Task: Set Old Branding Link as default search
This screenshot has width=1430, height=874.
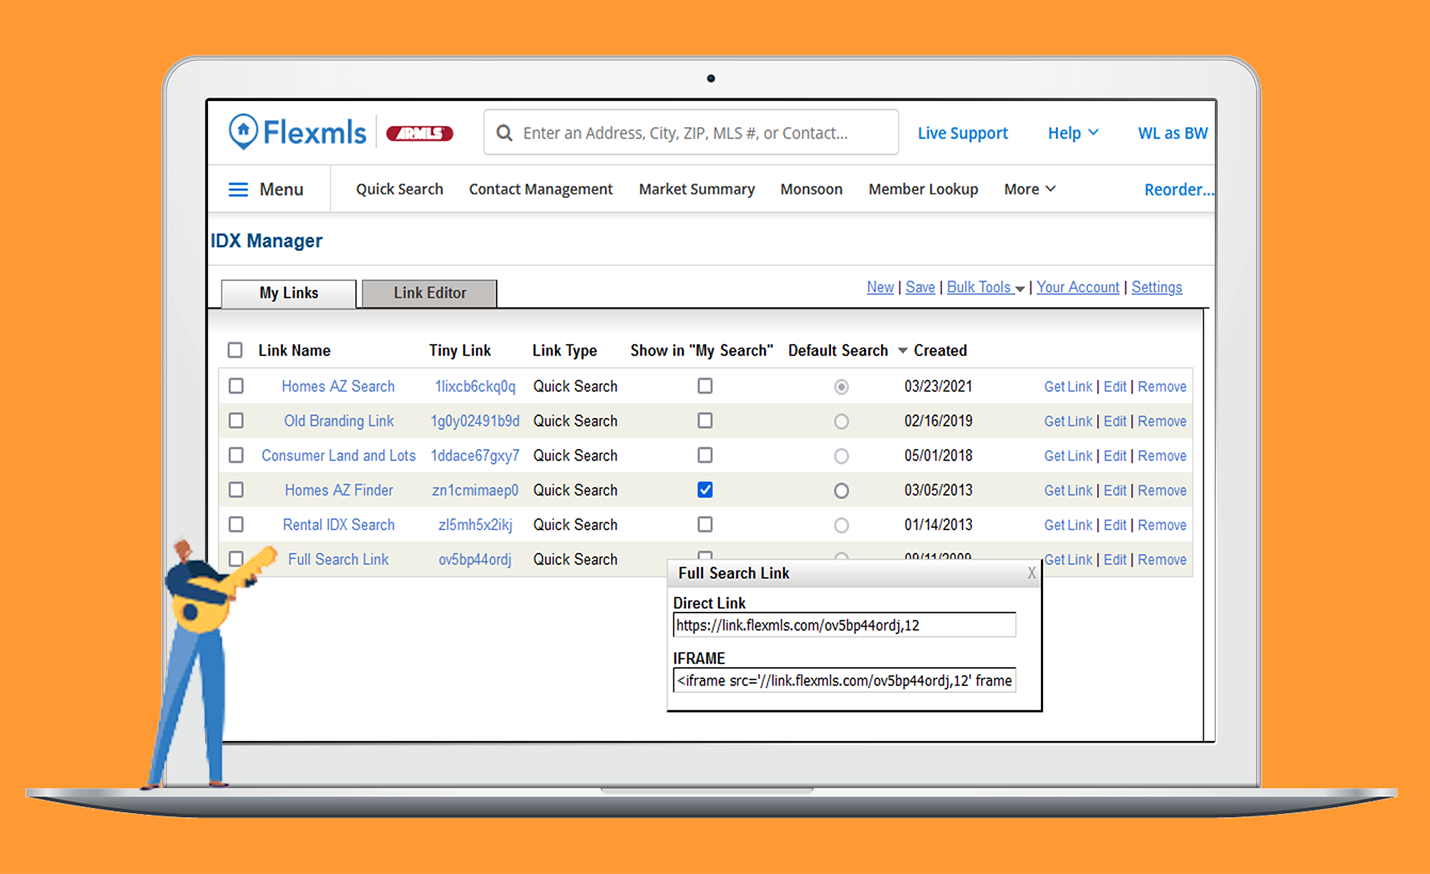Action: click(x=841, y=422)
